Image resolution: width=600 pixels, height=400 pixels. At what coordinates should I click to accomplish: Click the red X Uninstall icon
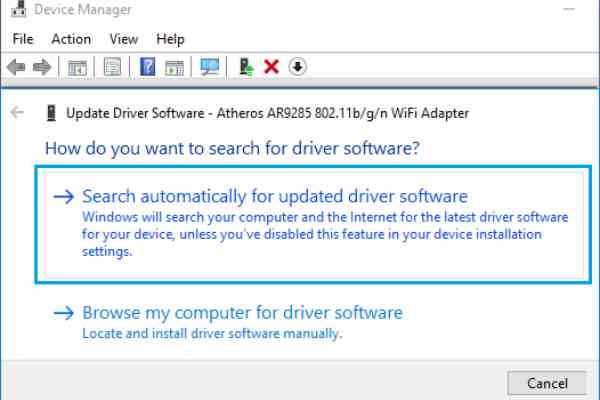tap(271, 67)
